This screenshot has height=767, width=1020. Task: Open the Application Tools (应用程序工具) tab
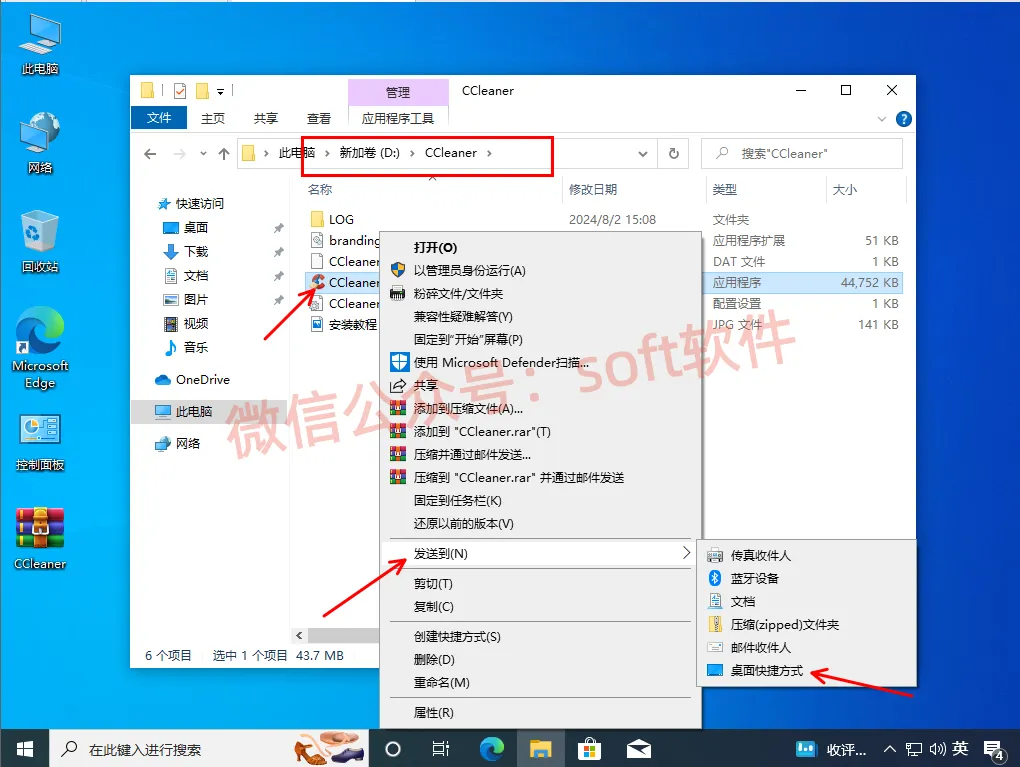pyautogui.click(x=398, y=118)
